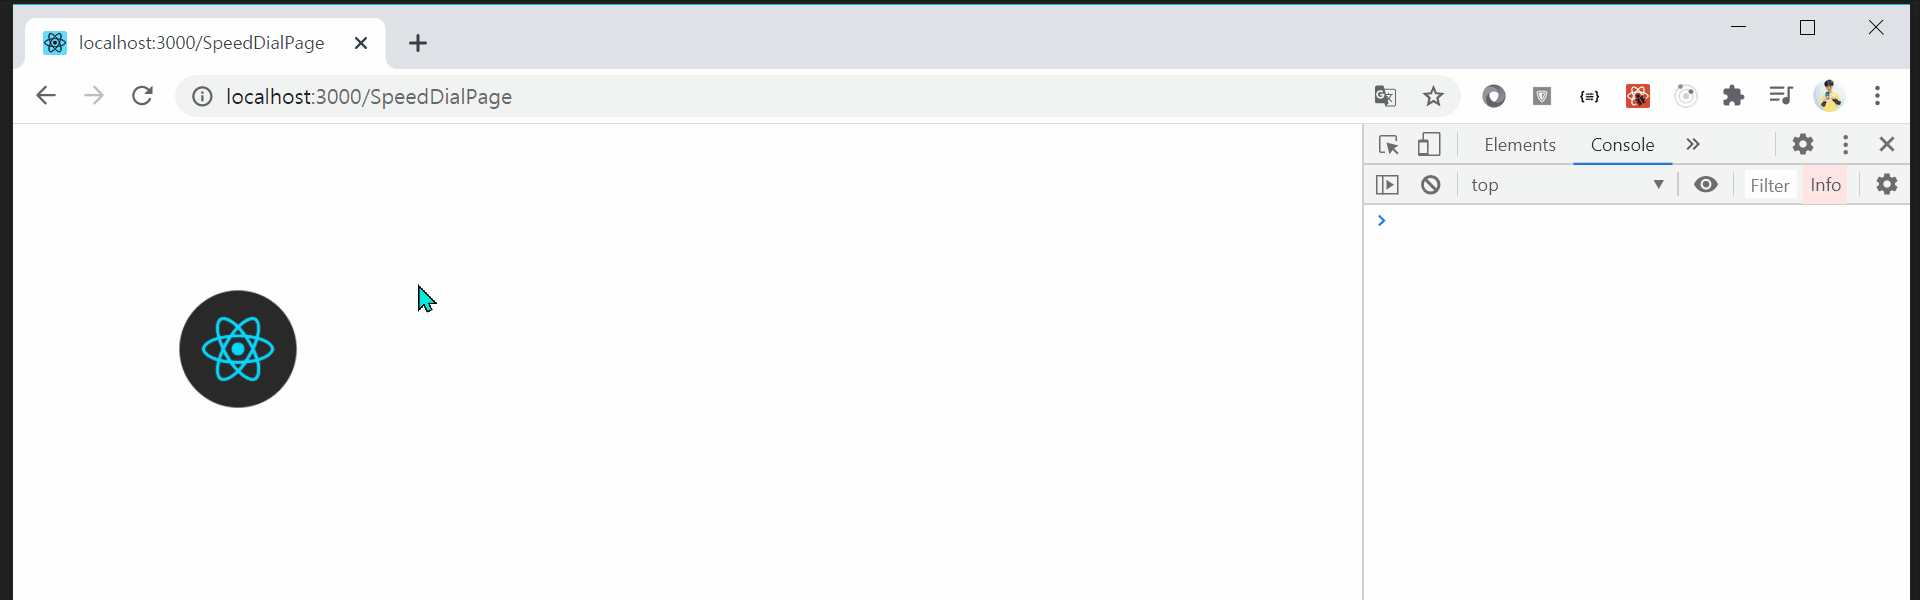Click the Filter input in console

click(1769, 185)
